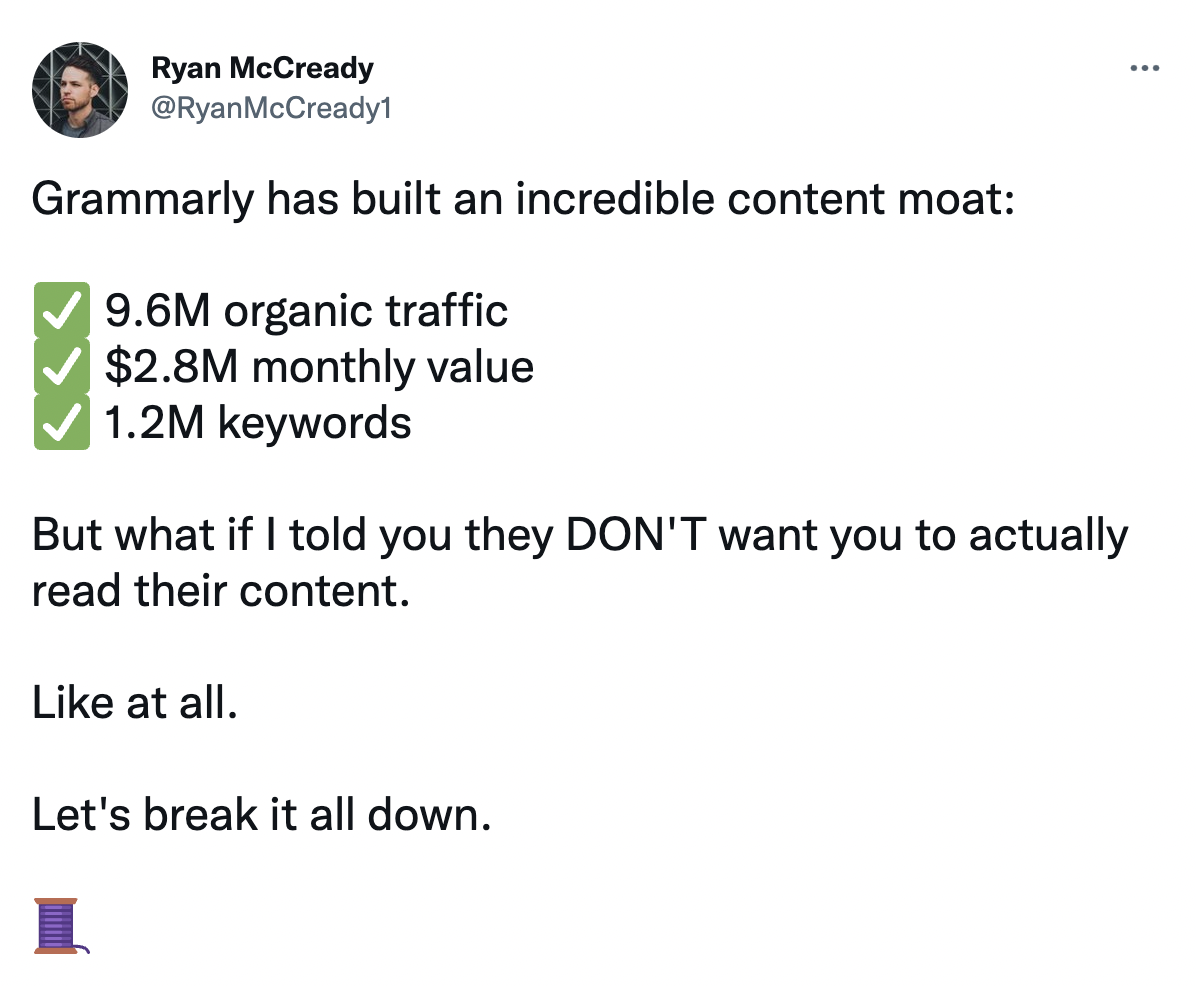Click the 1.2M keywords bullet text

click(x=255, y=422)
